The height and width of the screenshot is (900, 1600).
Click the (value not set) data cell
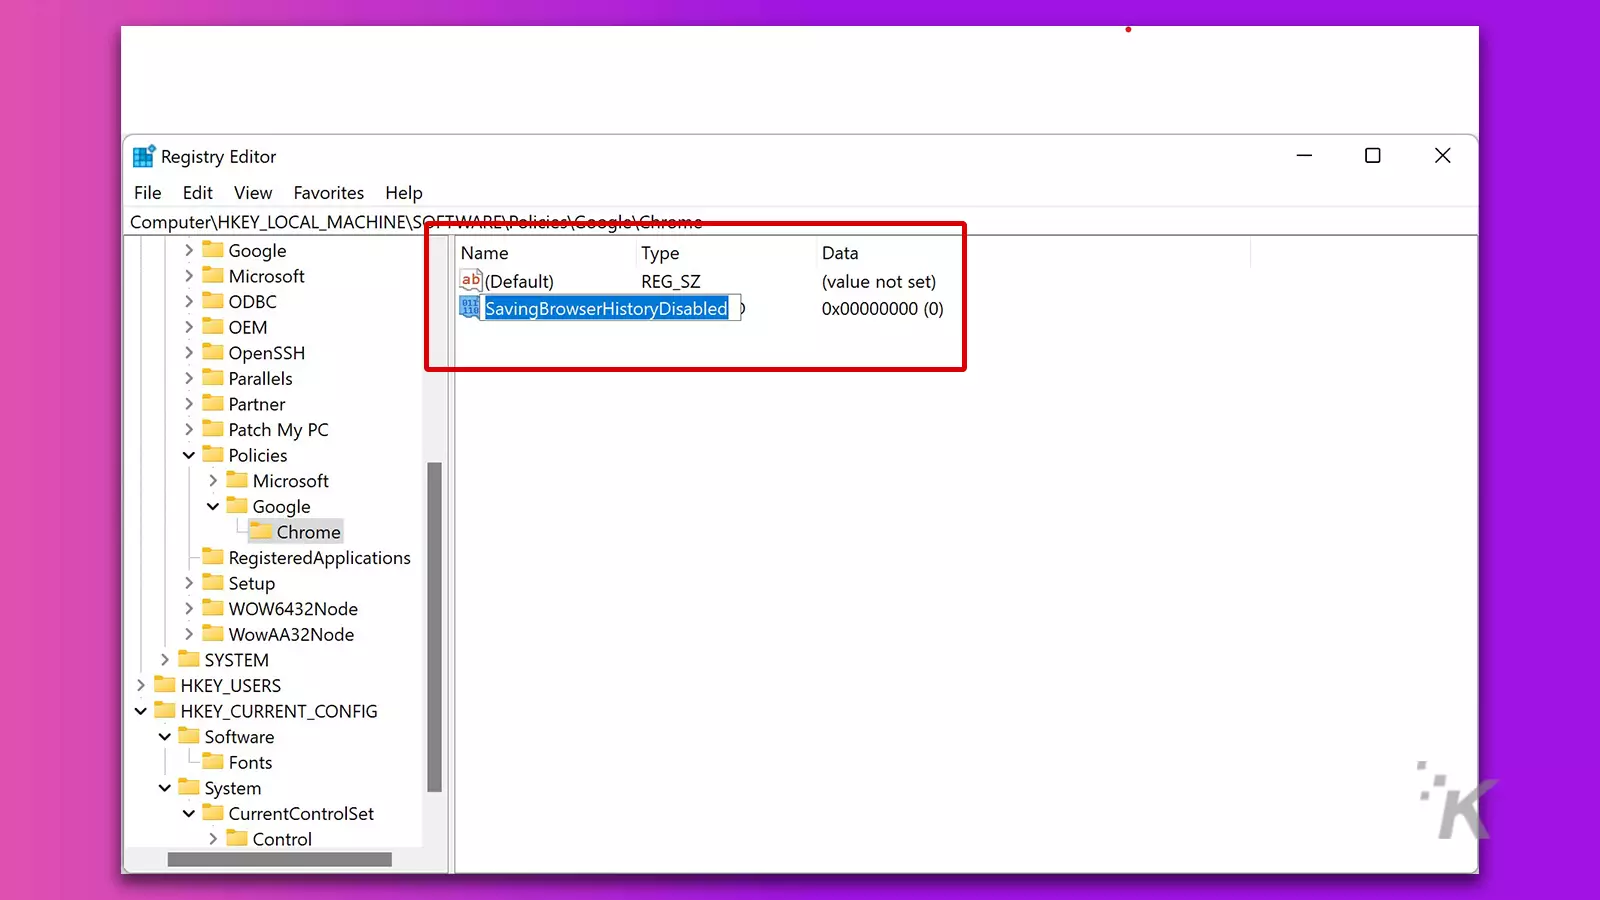click(879, 282)
